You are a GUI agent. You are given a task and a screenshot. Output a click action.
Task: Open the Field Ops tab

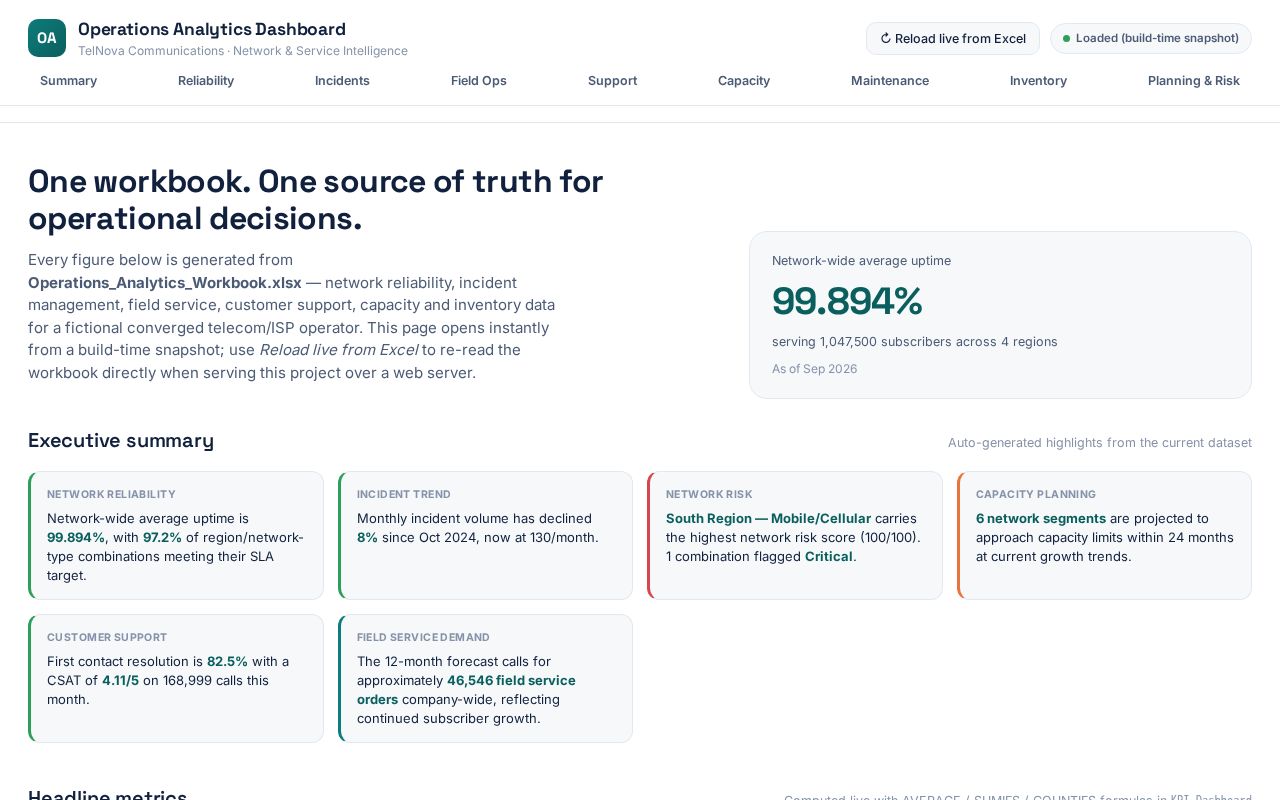[x=479, y=81]
